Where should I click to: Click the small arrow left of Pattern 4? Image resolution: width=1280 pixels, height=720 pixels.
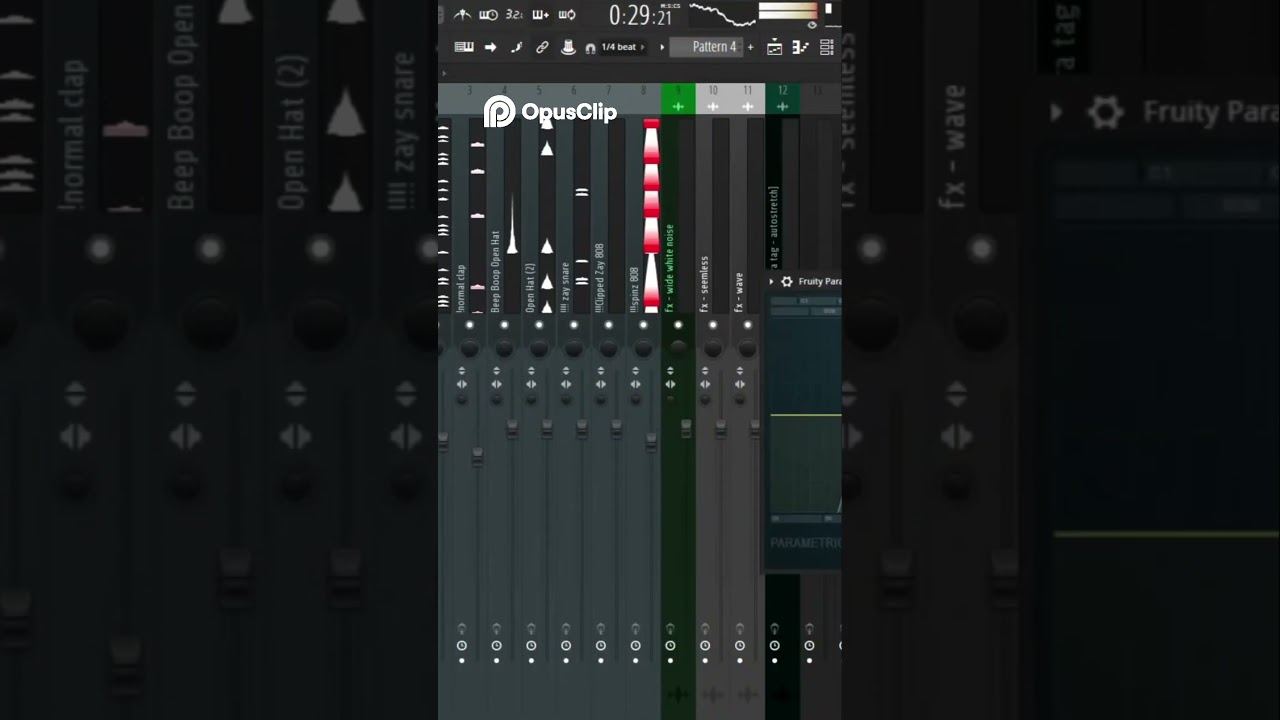[661, 47]
